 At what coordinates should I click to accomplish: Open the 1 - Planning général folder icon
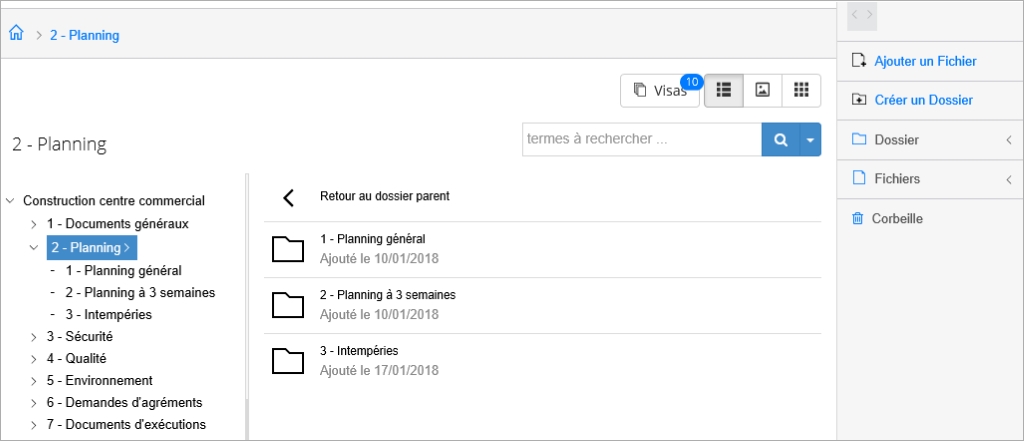tap(288, 249)
